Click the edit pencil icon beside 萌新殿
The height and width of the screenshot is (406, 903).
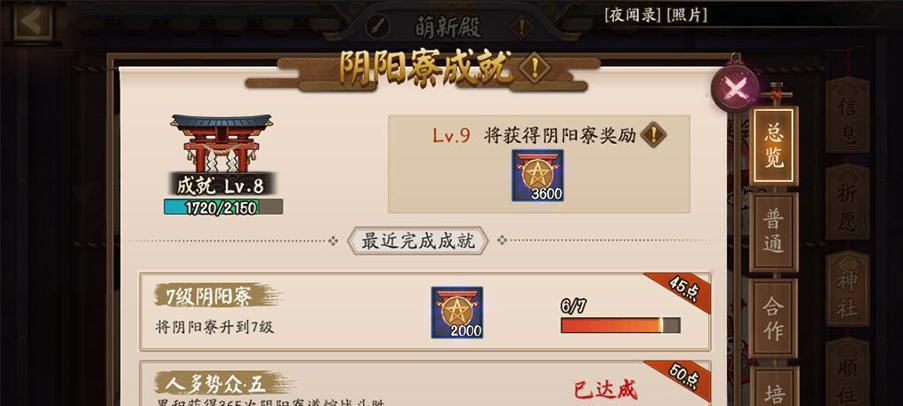pos(378,26)
